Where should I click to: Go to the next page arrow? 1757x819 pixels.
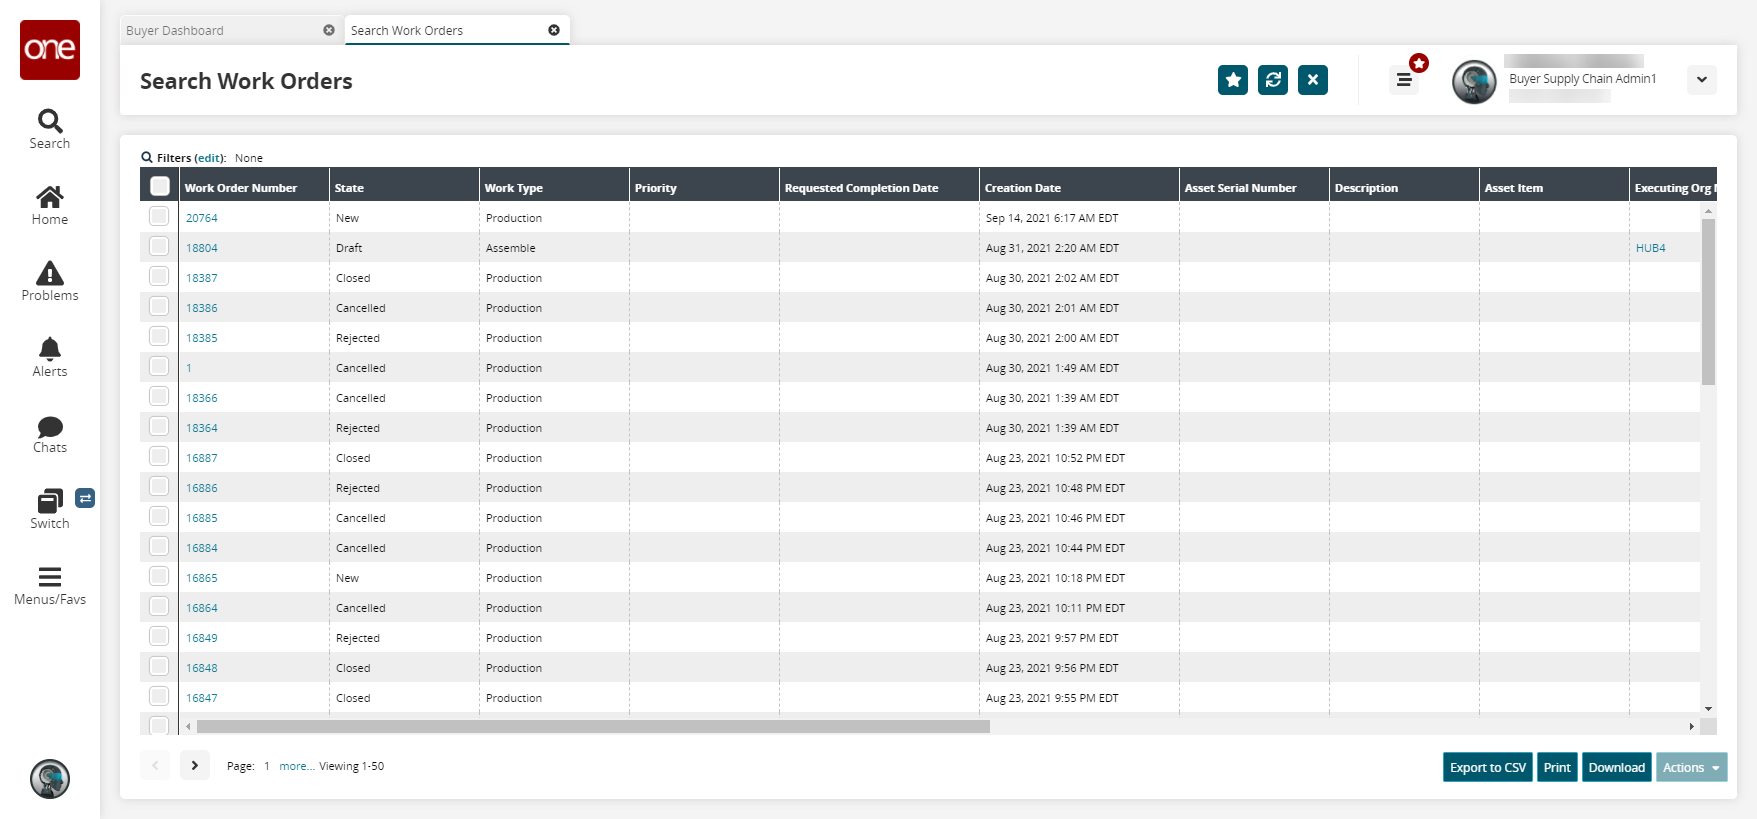[195, 765]
